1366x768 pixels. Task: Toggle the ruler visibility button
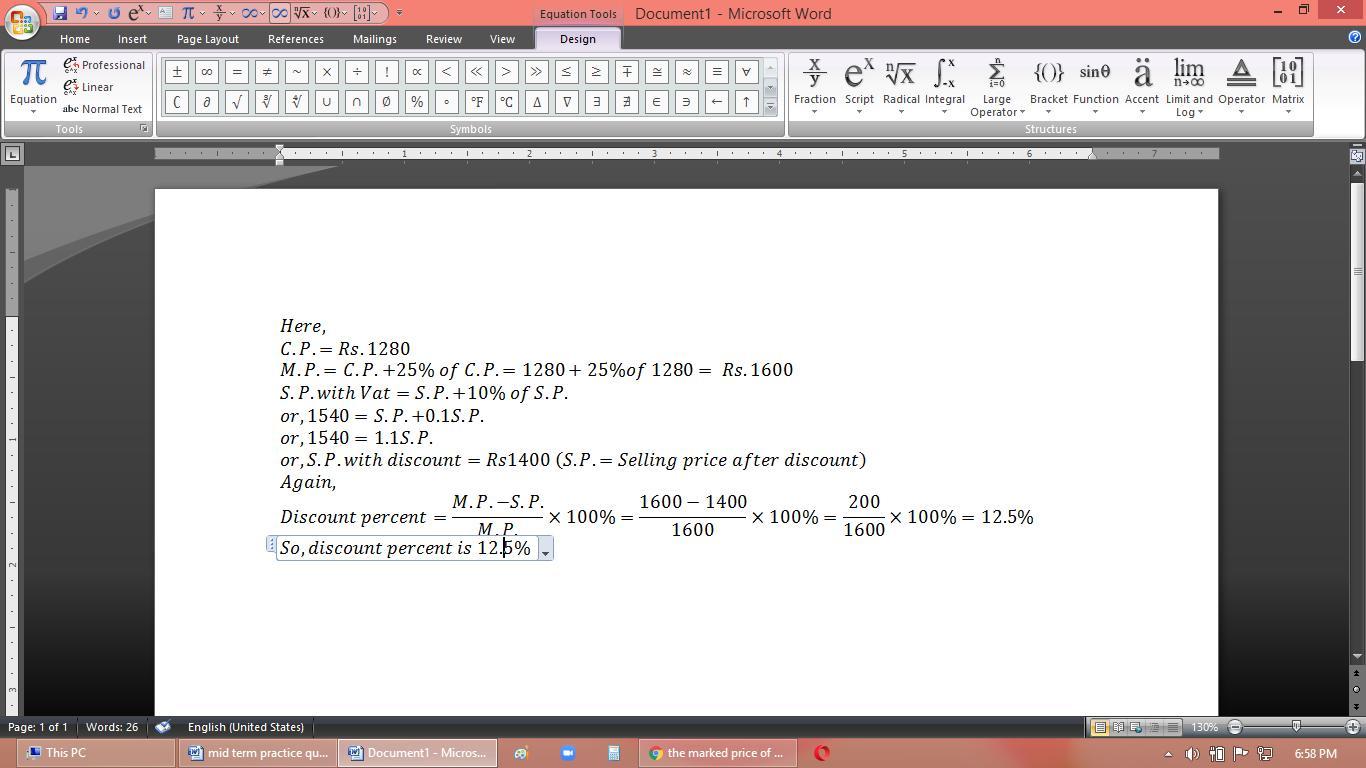click(1357, 155)
